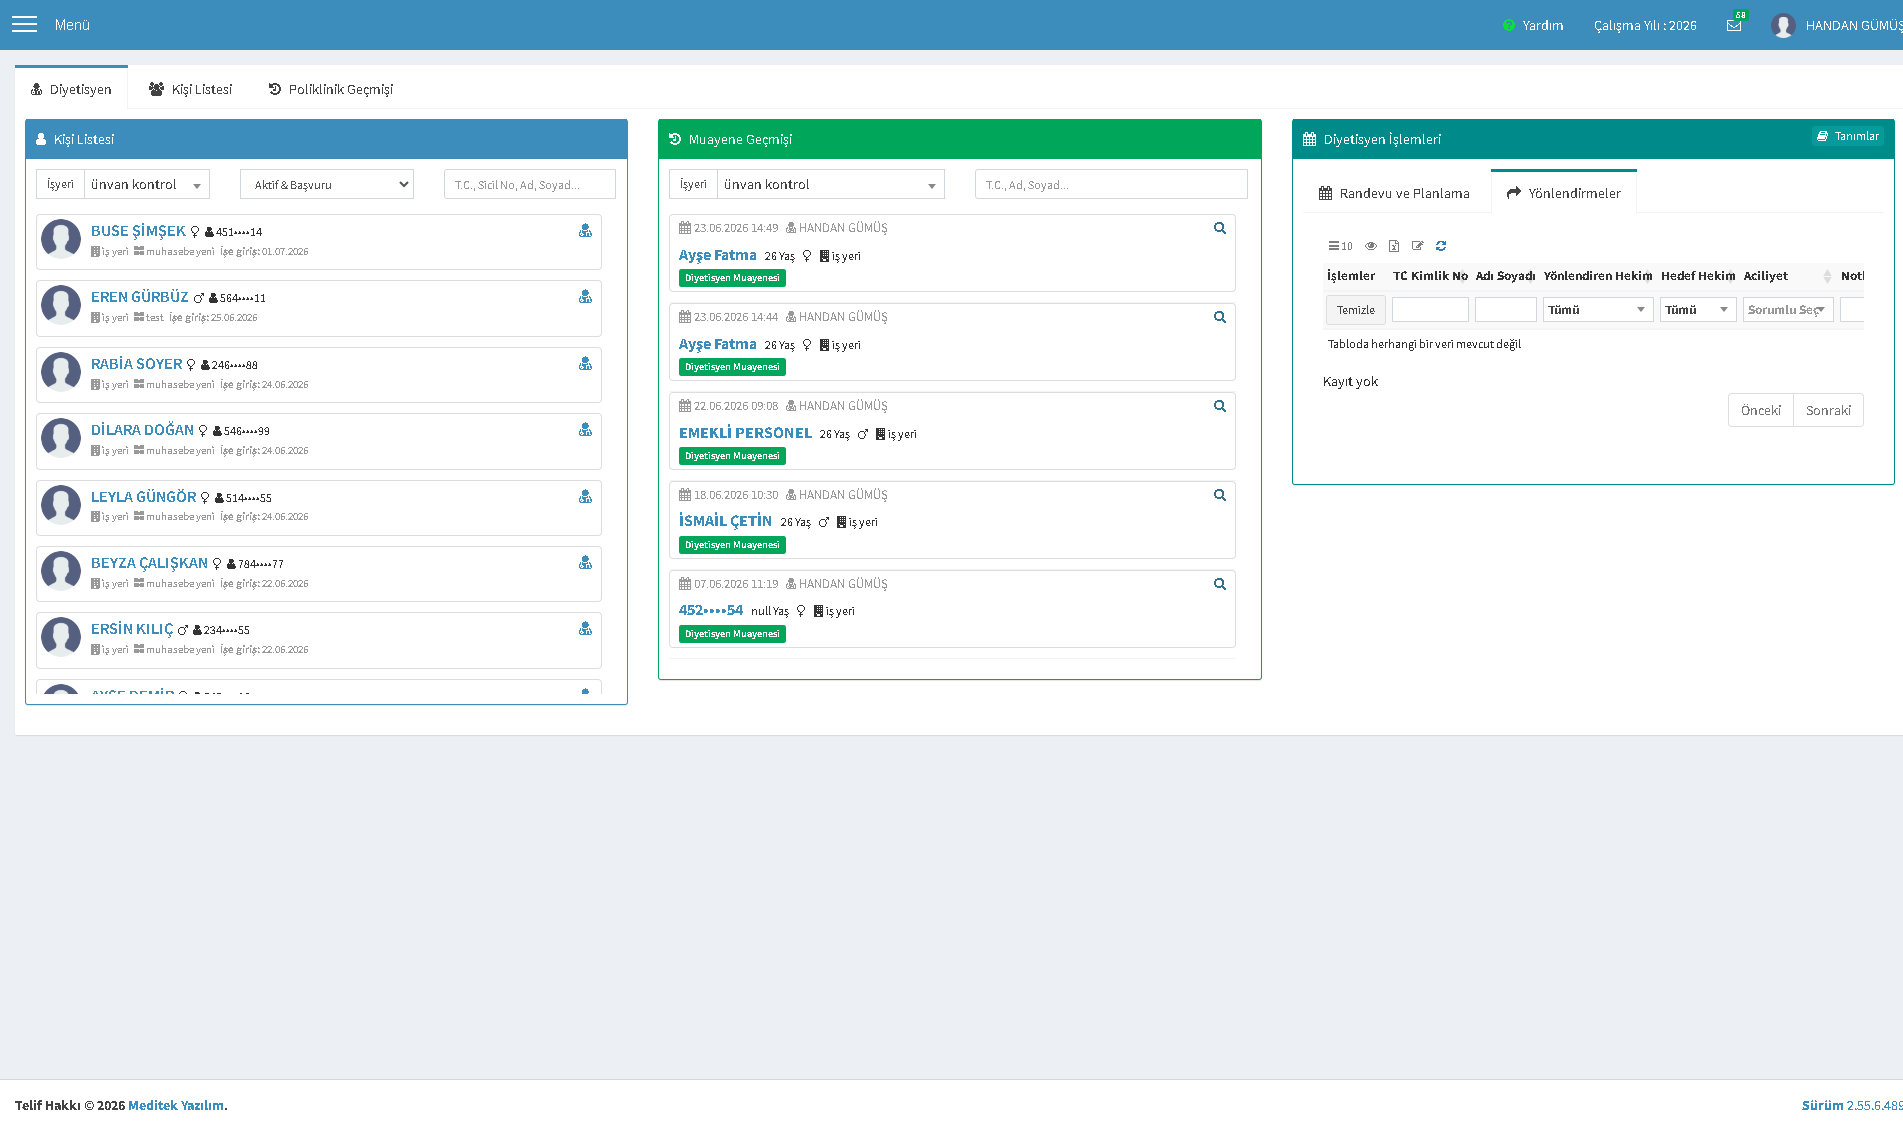
Task: Open the hamburger Menü icon
Action: point(24,24)
